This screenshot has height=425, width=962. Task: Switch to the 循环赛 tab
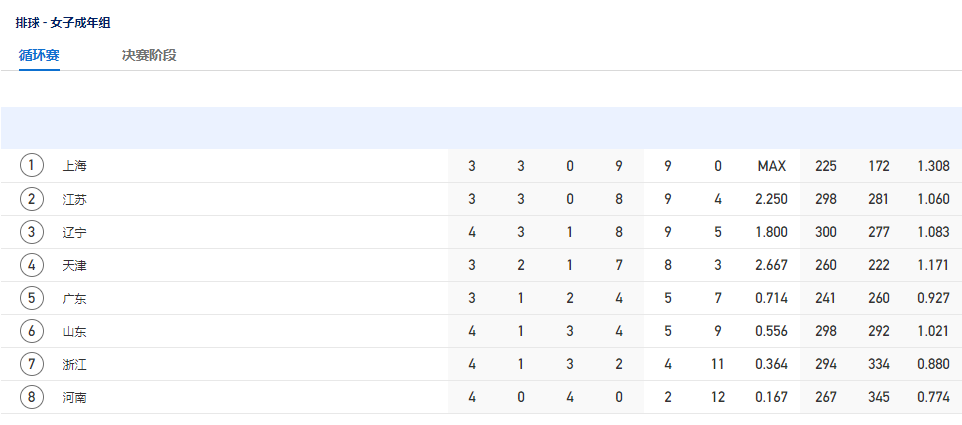[x=39, y=55]
